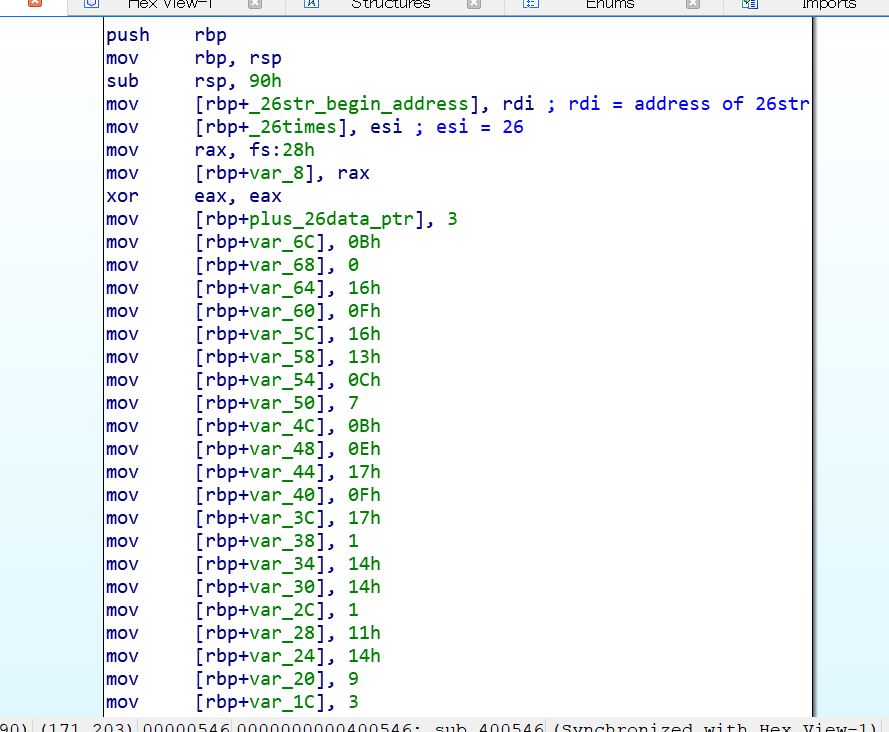This screenshot has height=732, width=889.
Task: Switch to the Hex View-1 tab
Action: pos(170,5)
